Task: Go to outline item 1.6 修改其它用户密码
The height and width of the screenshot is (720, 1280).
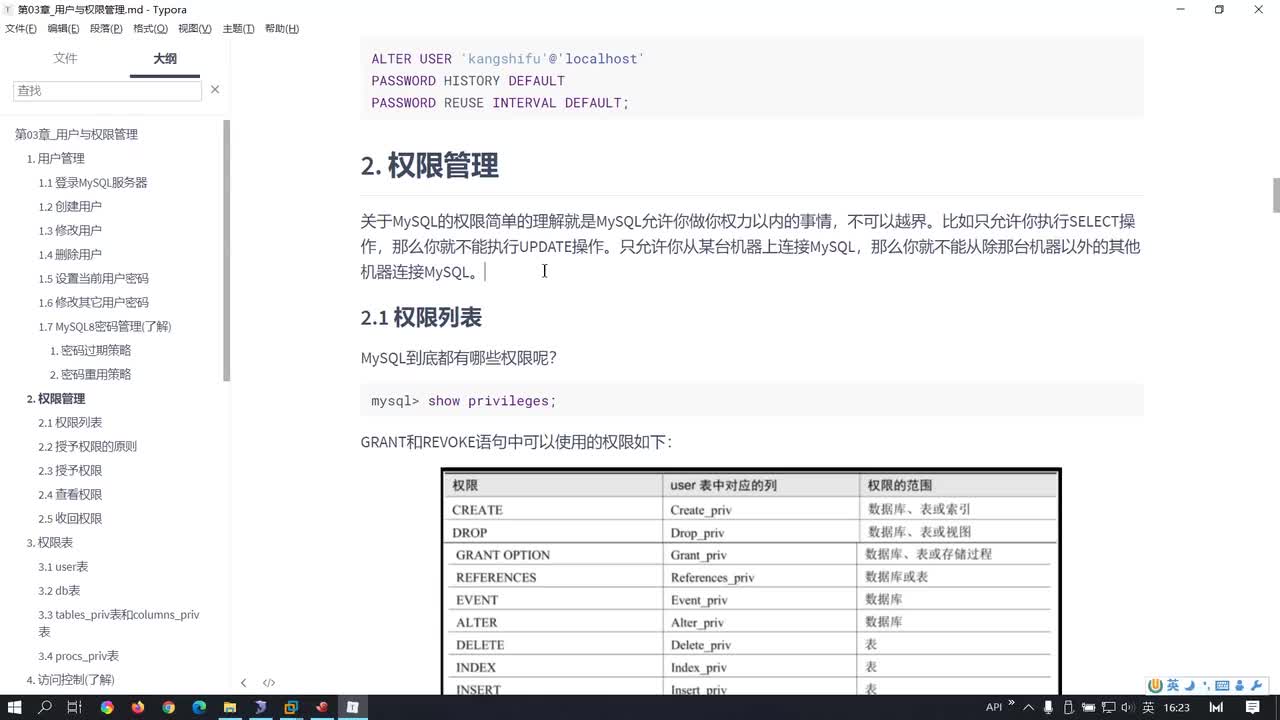Action: (93, 302)
